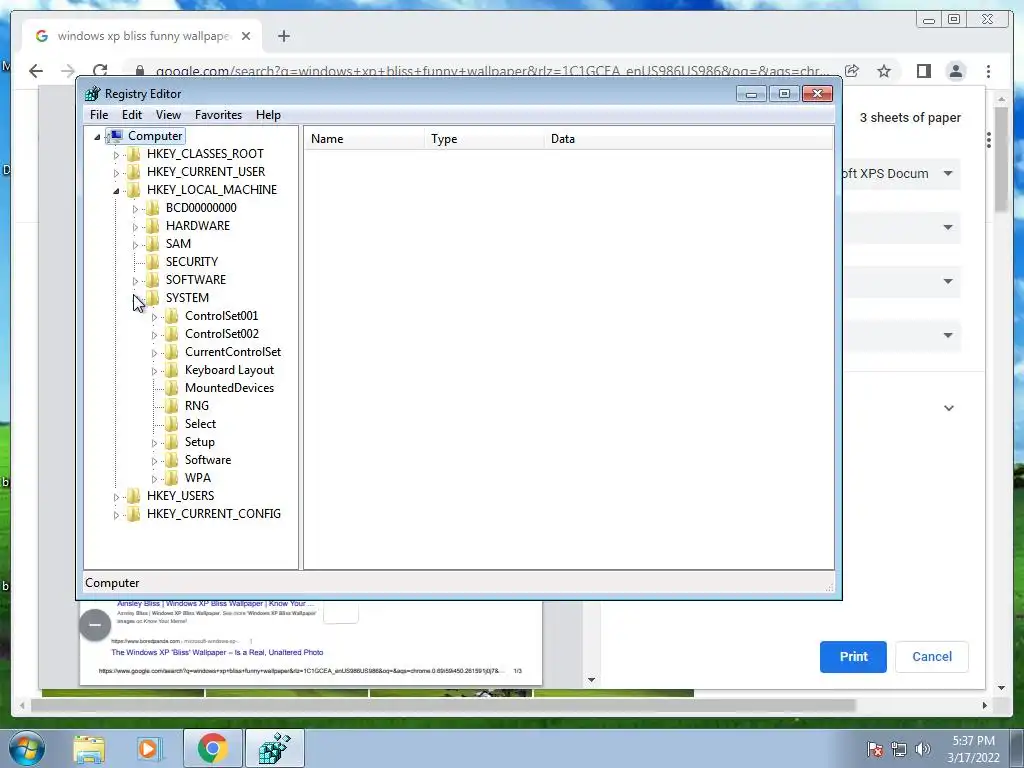Expand the BCD00000000 key
This screenshot has height=768, width=1024.
135,209
